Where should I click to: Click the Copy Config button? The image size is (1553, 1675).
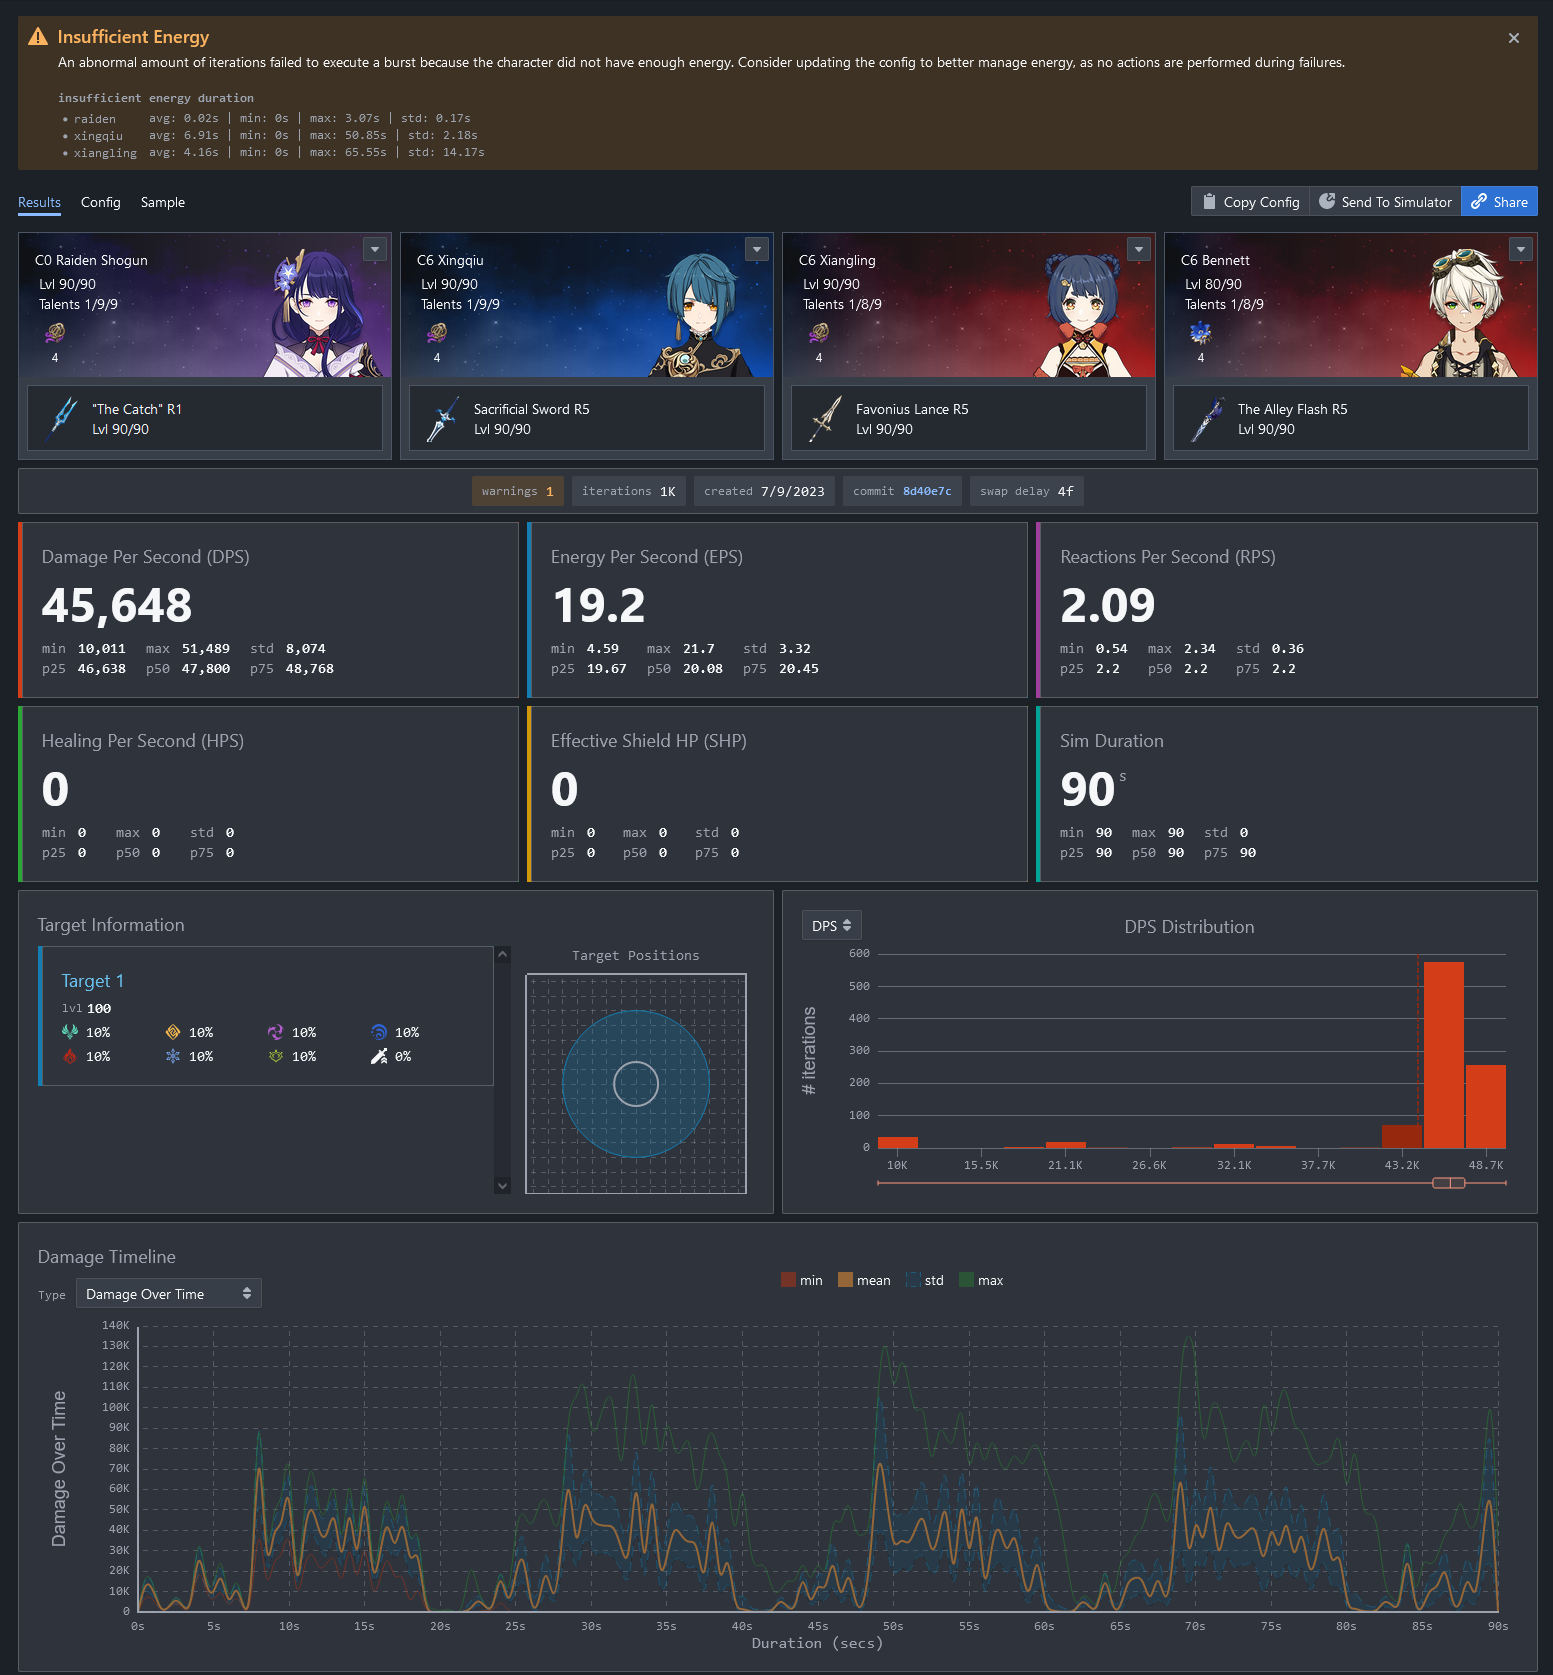tap(1250, 202)
